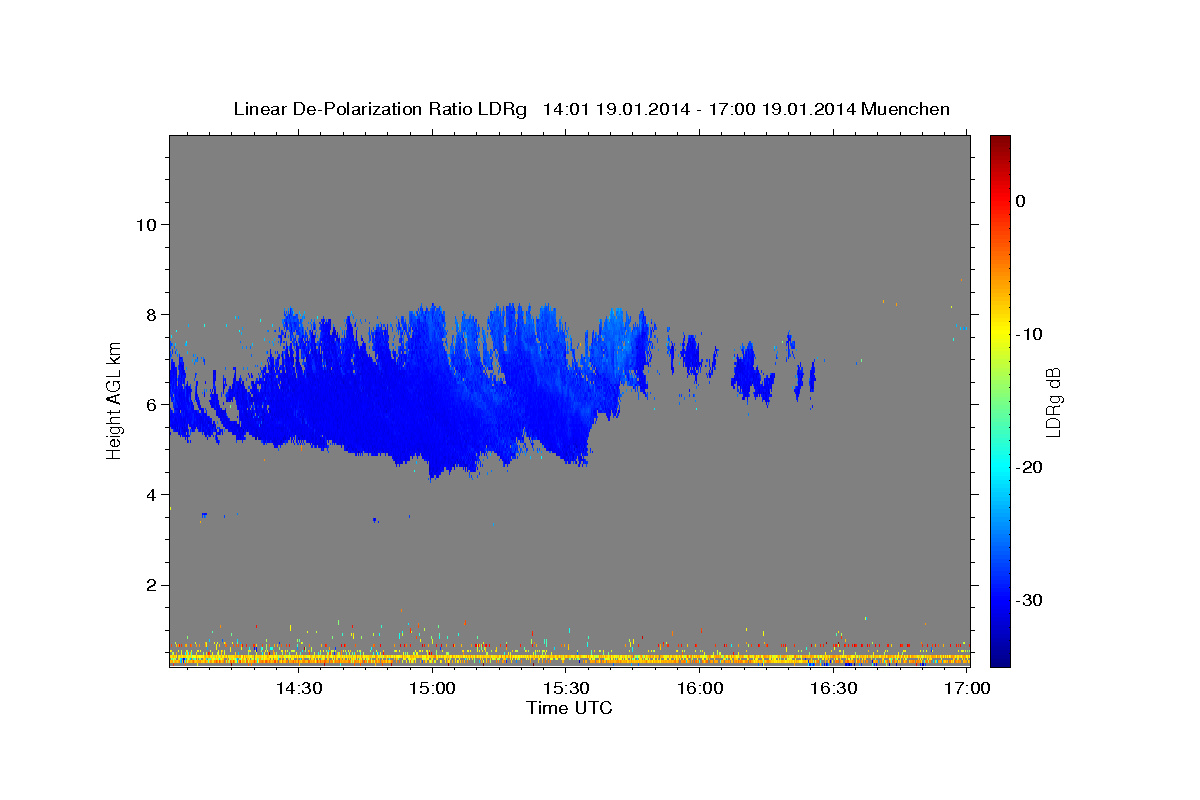Click the 'Time UTC' axis label
Image resolution: width=1200 pixels, height=800 pixels.
coord(569,708)
